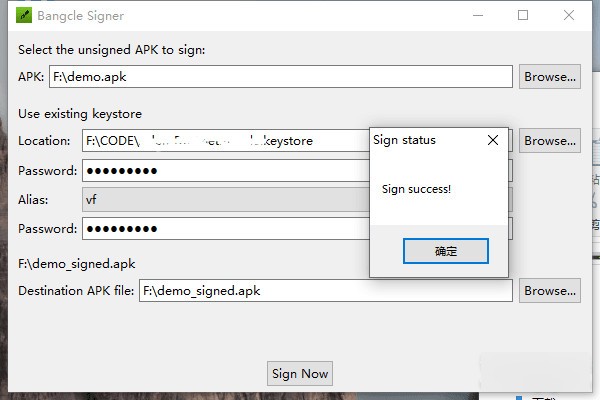The width and height of the screenshot is (600, 400).
Task: Browse for the keystore location
Action: point(550,141)
